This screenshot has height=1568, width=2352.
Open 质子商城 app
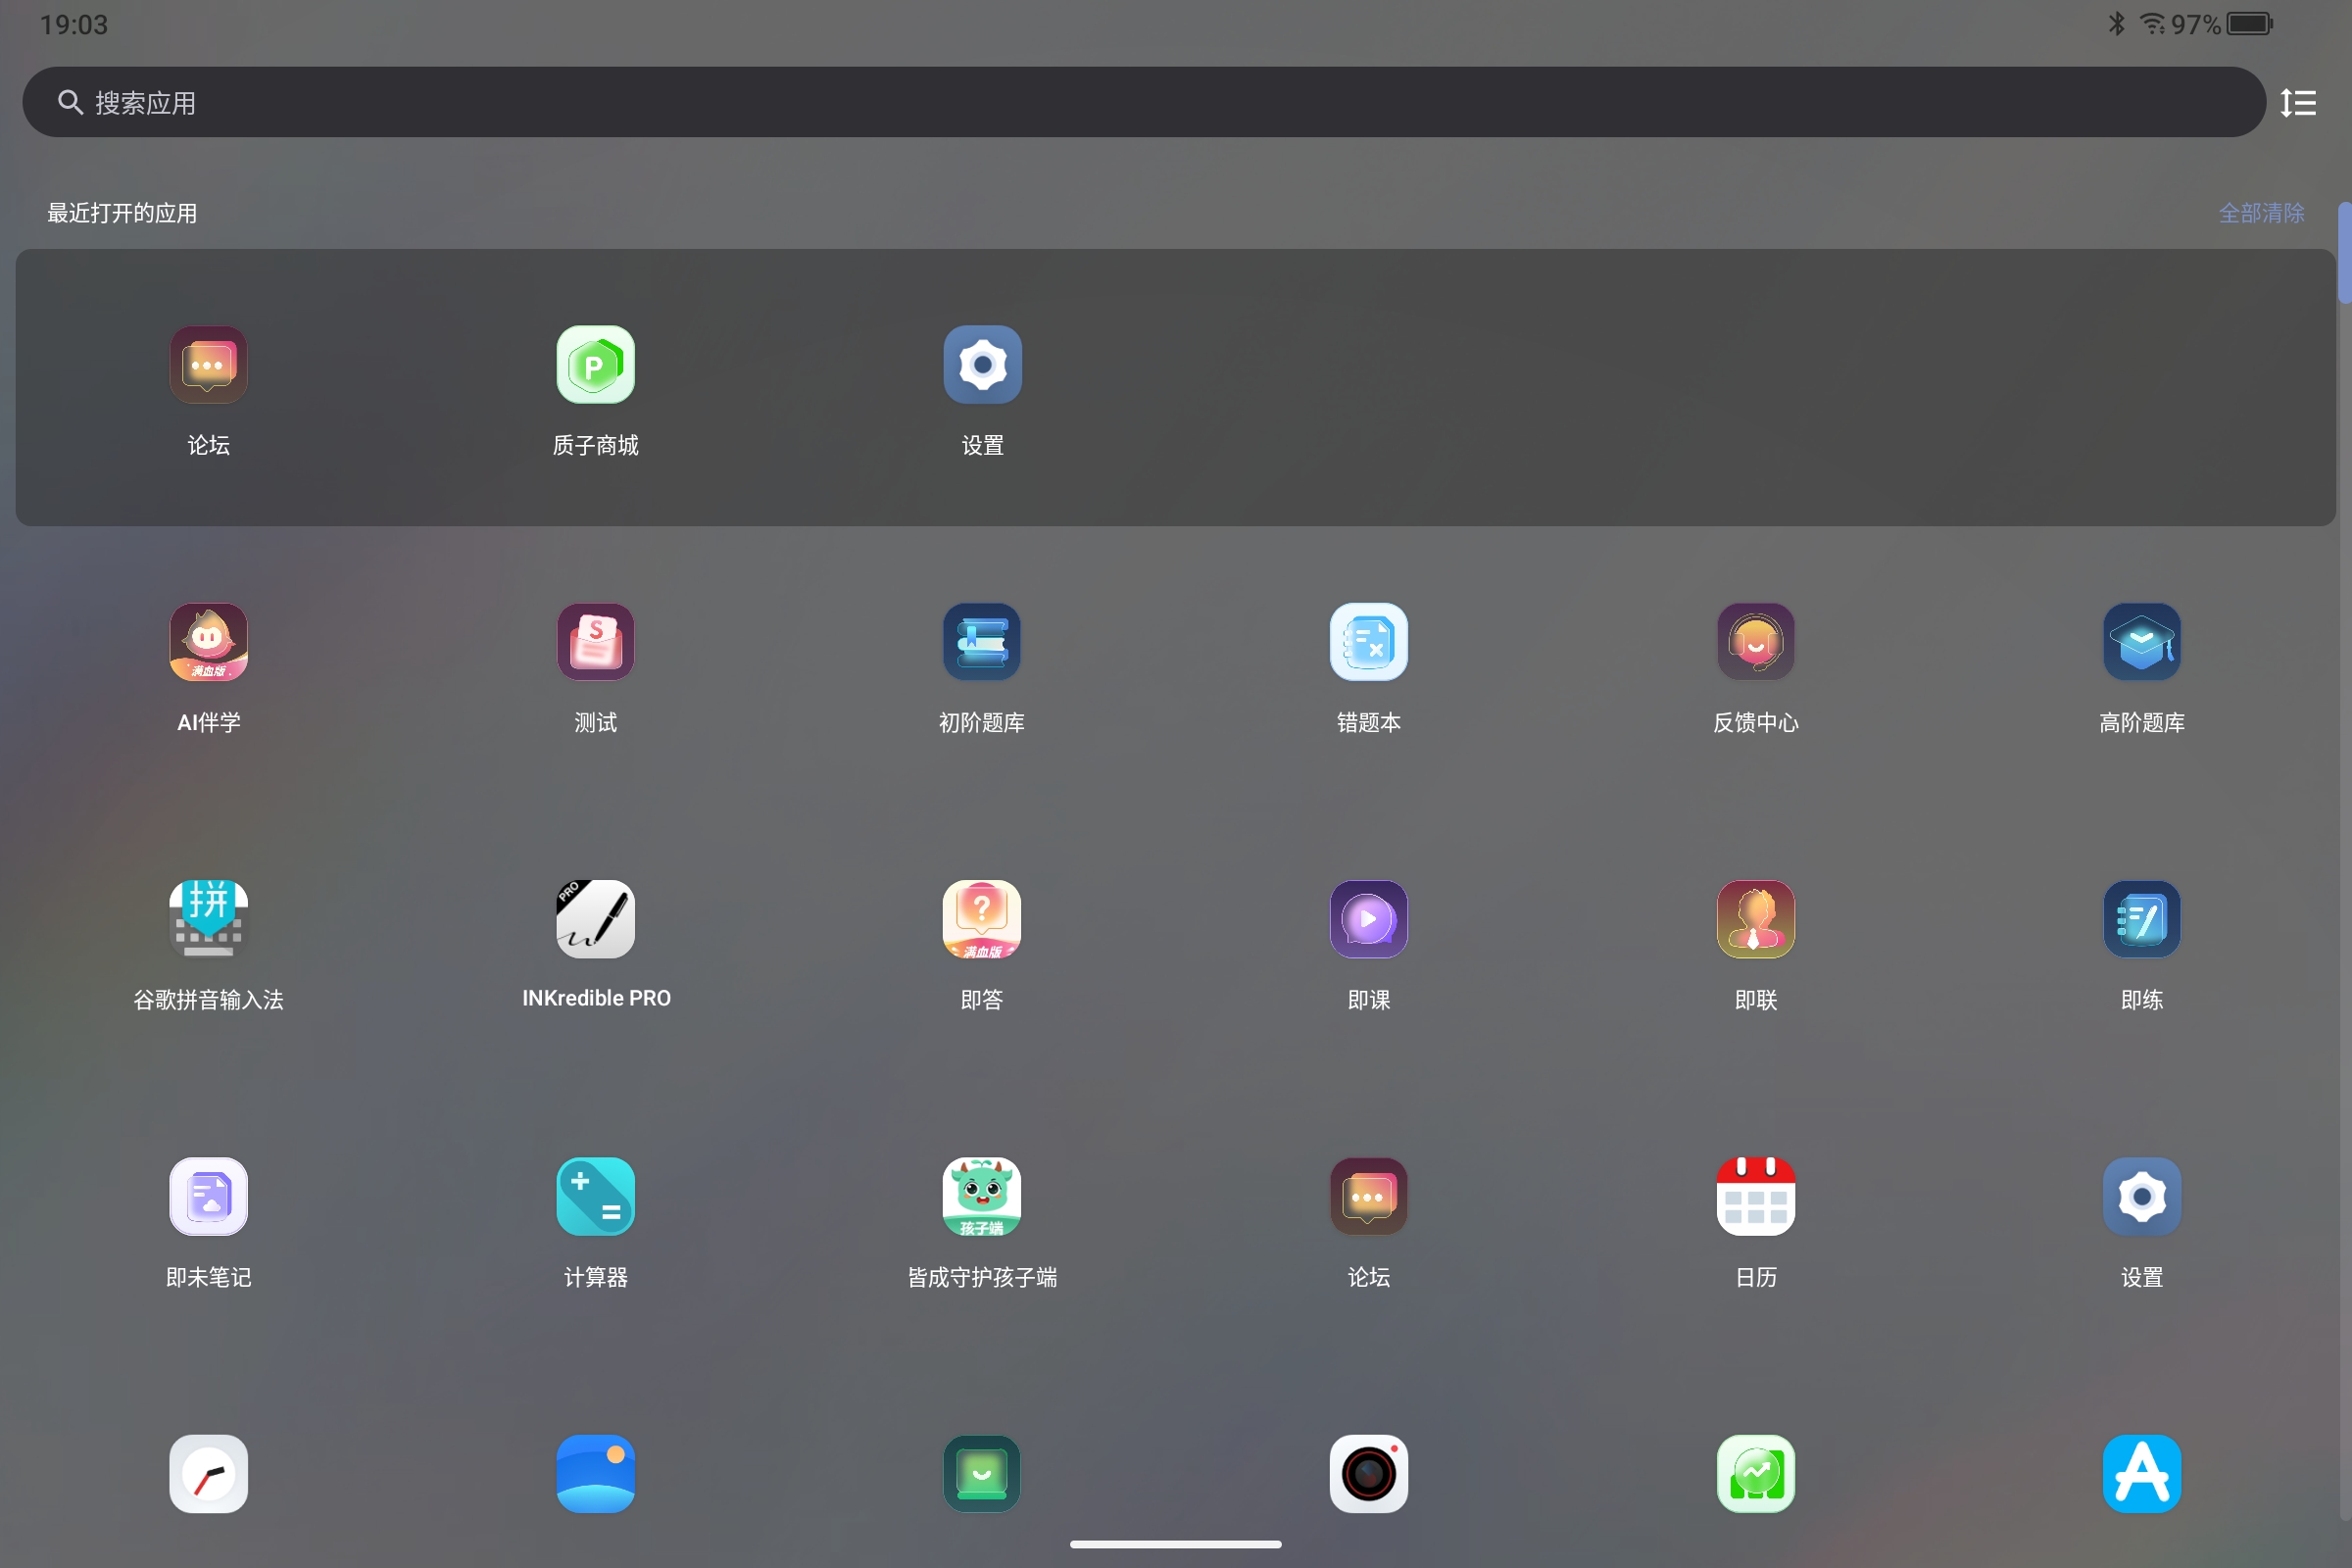[x=595, y=365]
